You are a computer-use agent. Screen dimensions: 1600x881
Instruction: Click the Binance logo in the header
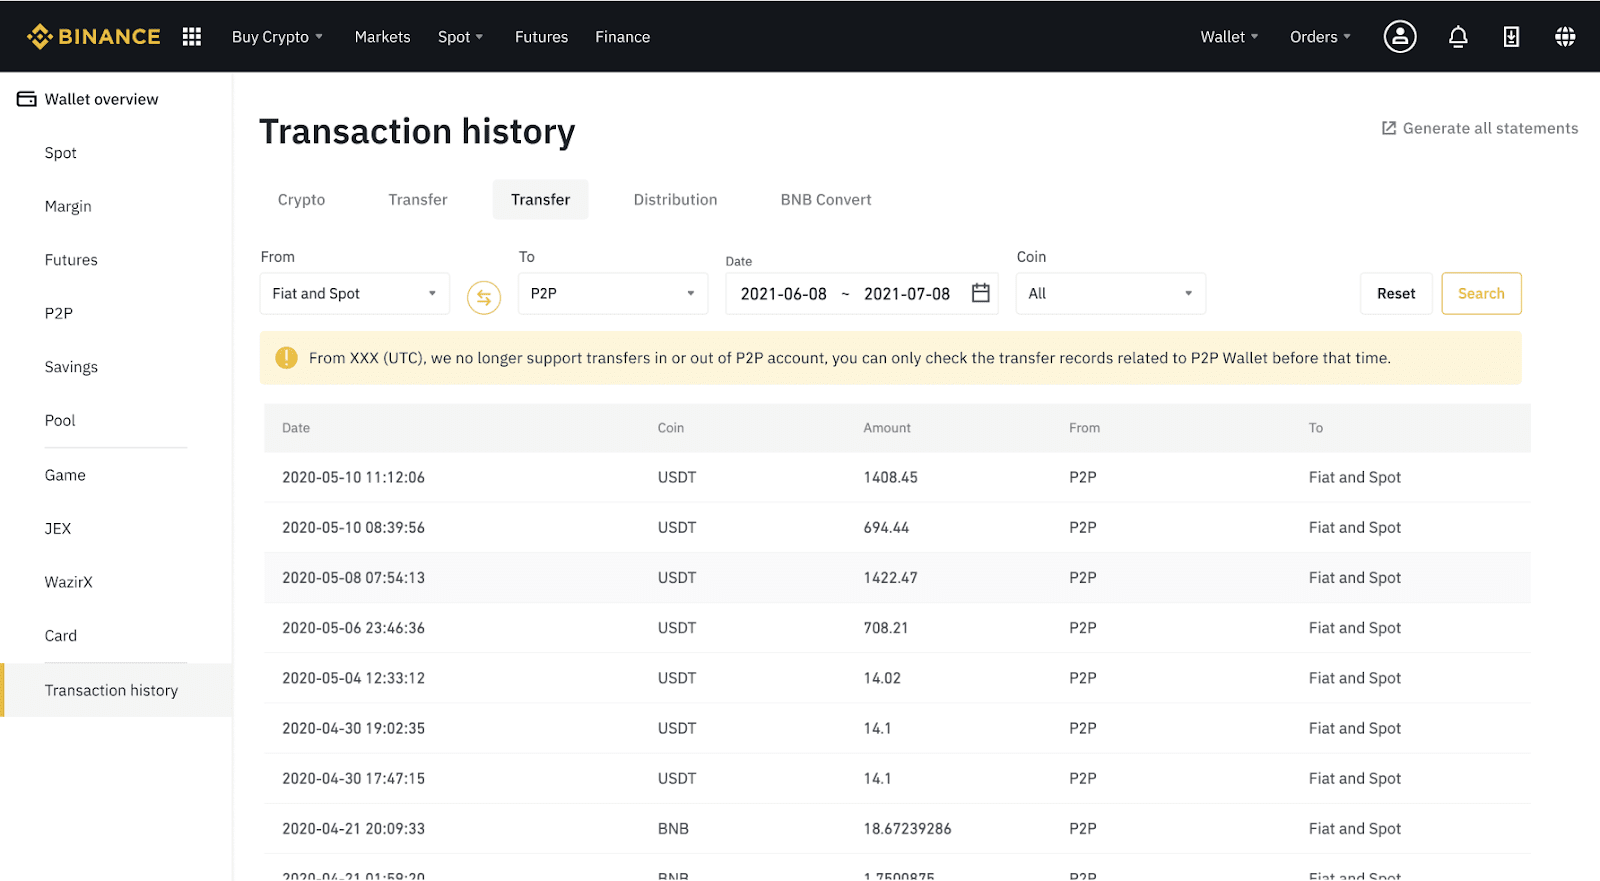tap(94, 37)
